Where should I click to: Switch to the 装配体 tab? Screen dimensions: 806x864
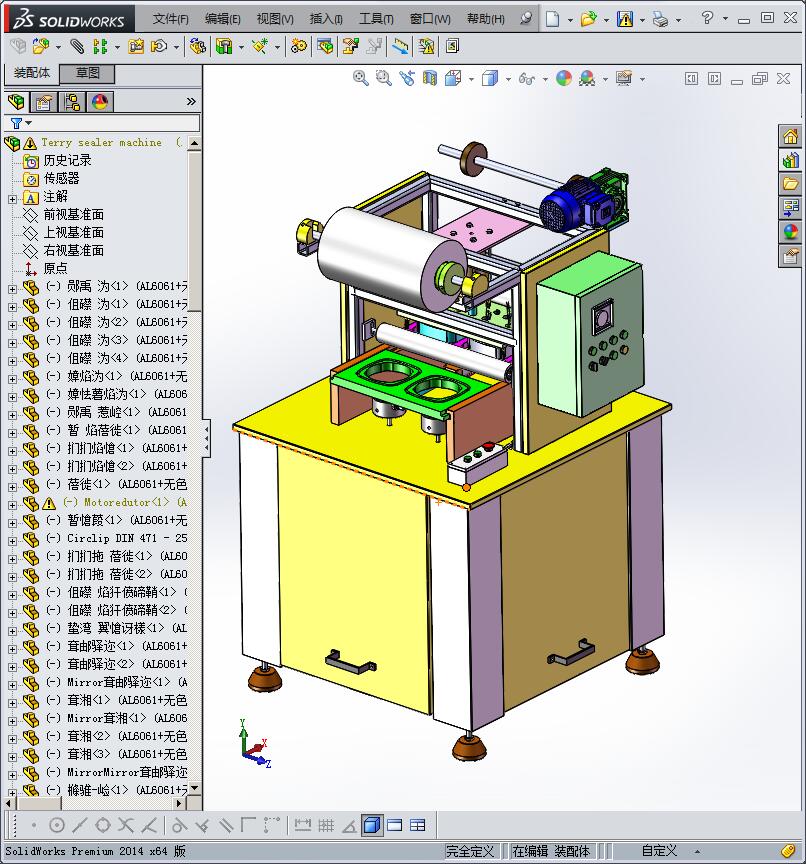click(x=31, y=73)
